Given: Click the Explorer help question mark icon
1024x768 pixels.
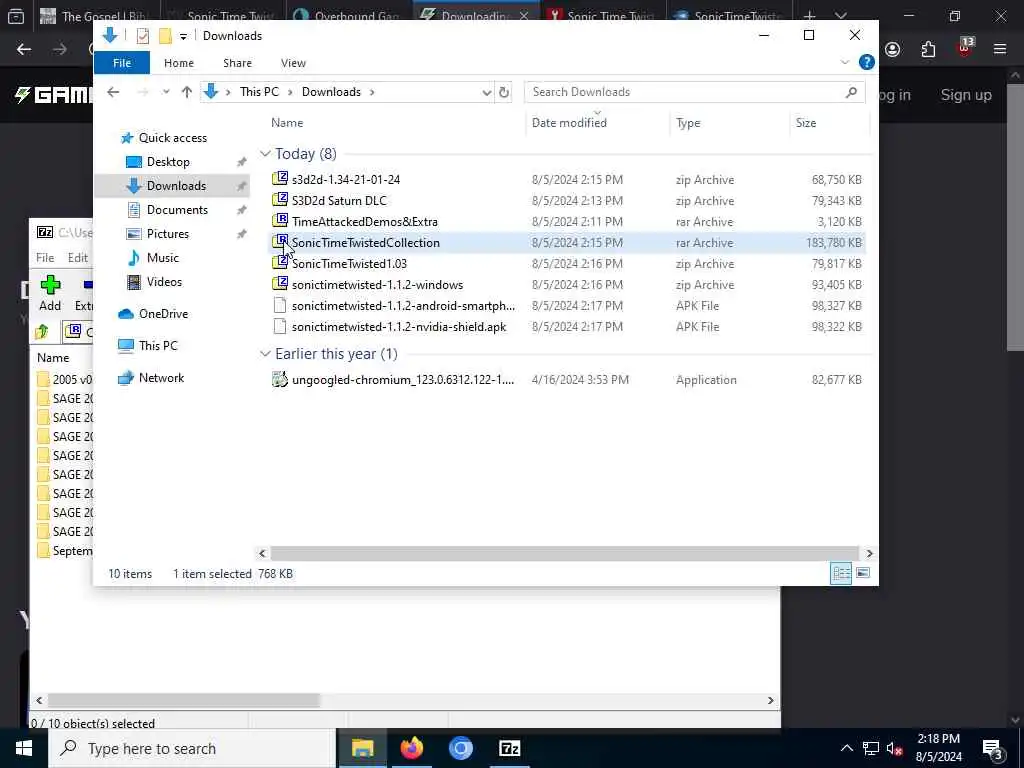Looking at the screenshot, I should [x=867, y=63].
